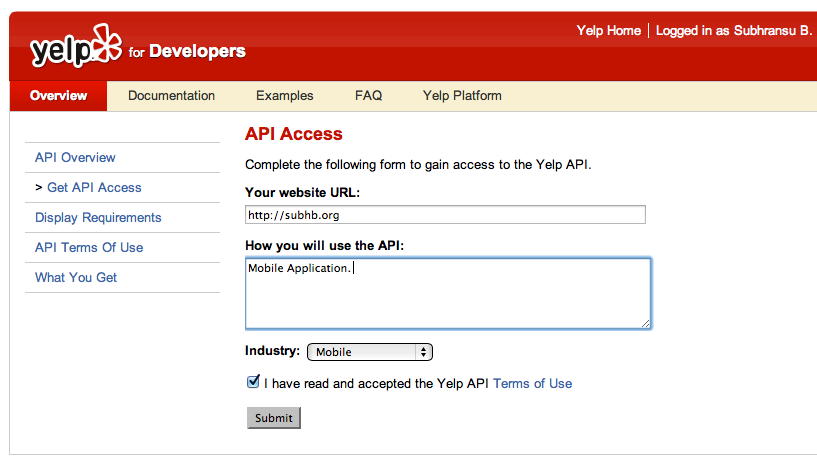
Task: Click into How you will use the API textarea
Action: click(448, 293)
